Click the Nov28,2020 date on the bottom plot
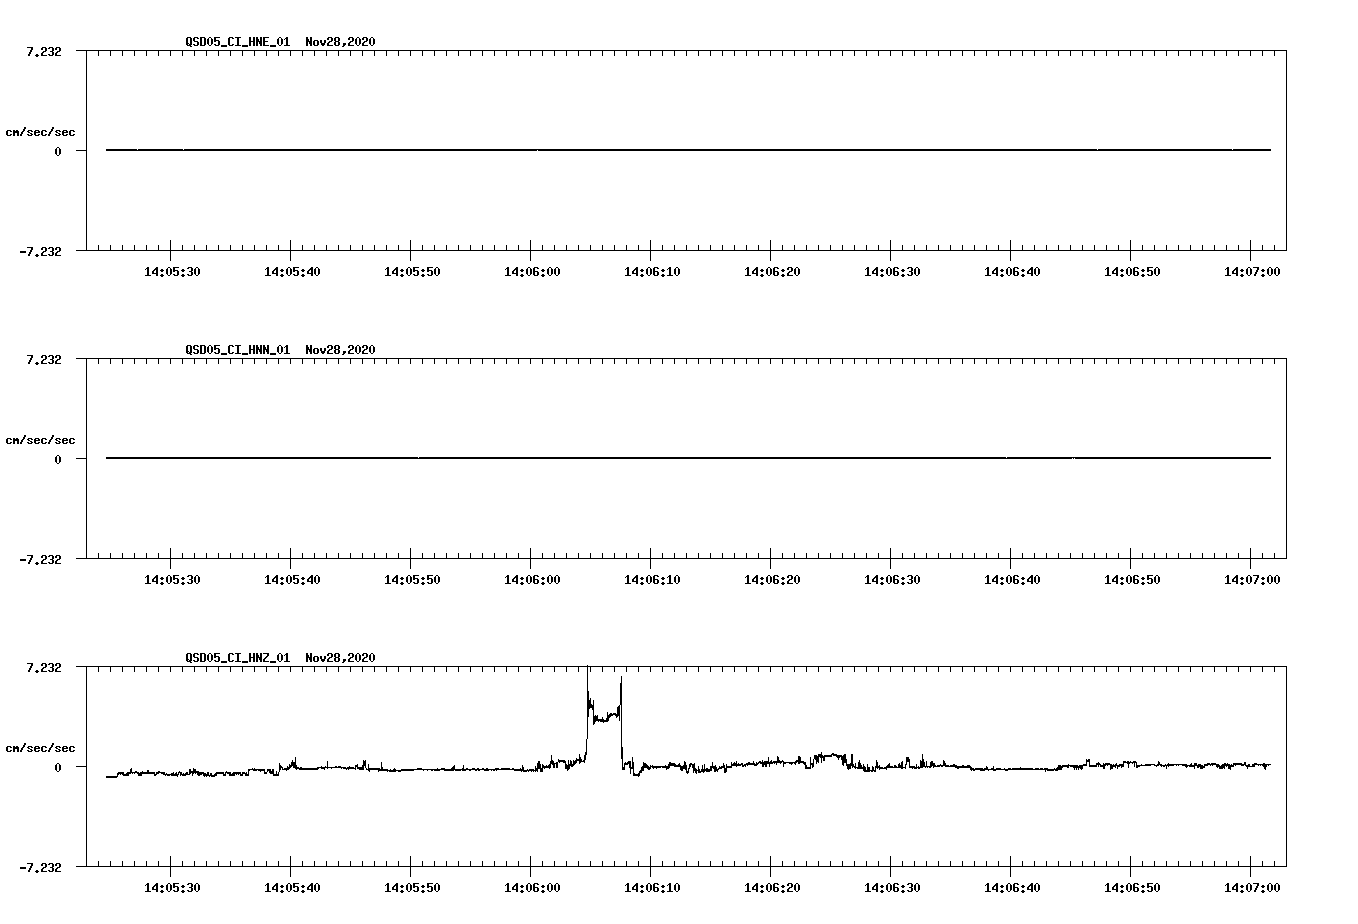Viewport: 1358px width, 924px height. coord(340,658)
